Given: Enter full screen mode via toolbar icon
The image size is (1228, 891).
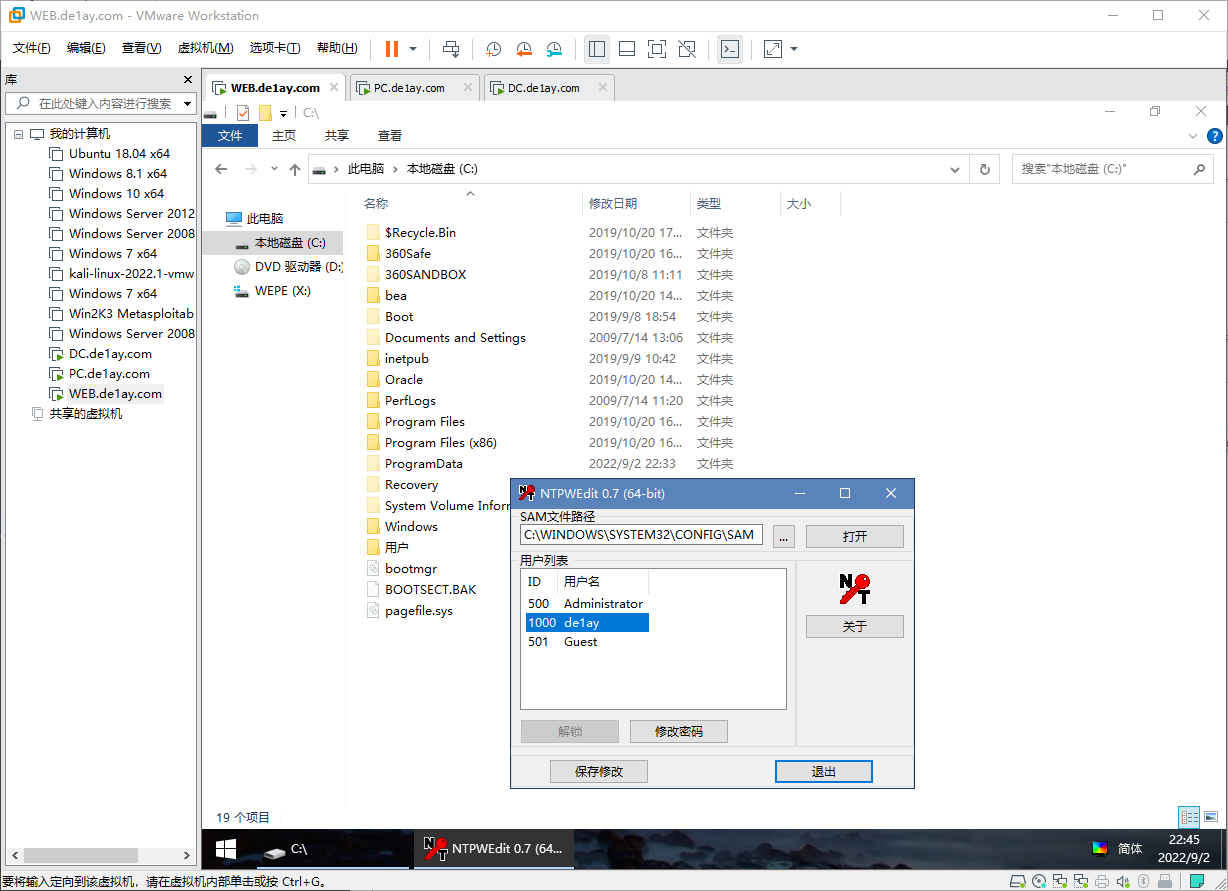Looking at the screenshot, I should click(x=657, y=48).
